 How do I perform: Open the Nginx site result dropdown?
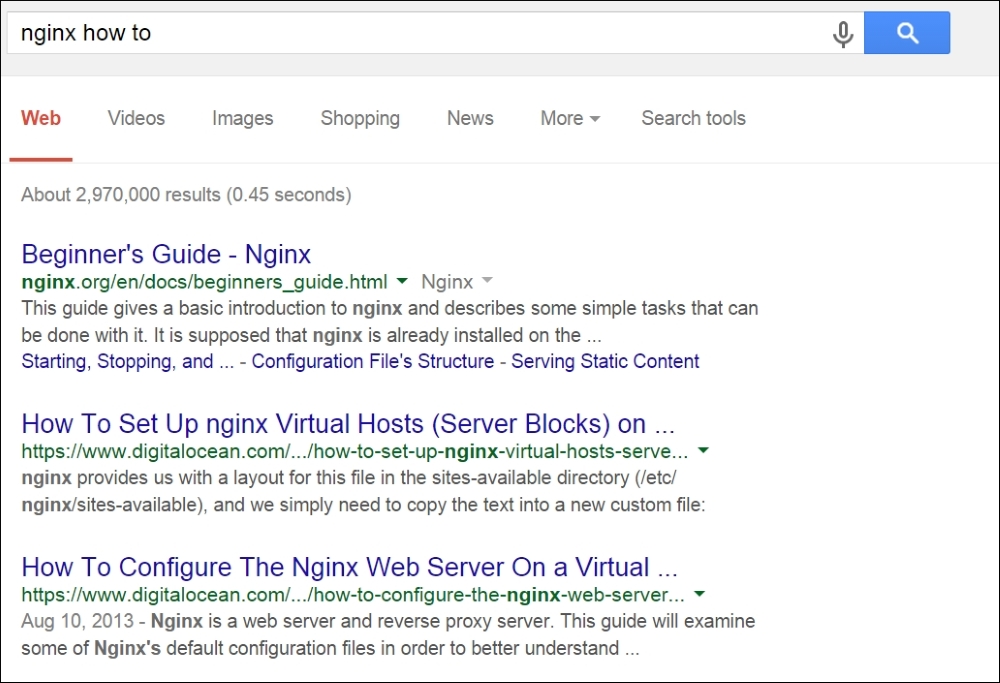486,282
